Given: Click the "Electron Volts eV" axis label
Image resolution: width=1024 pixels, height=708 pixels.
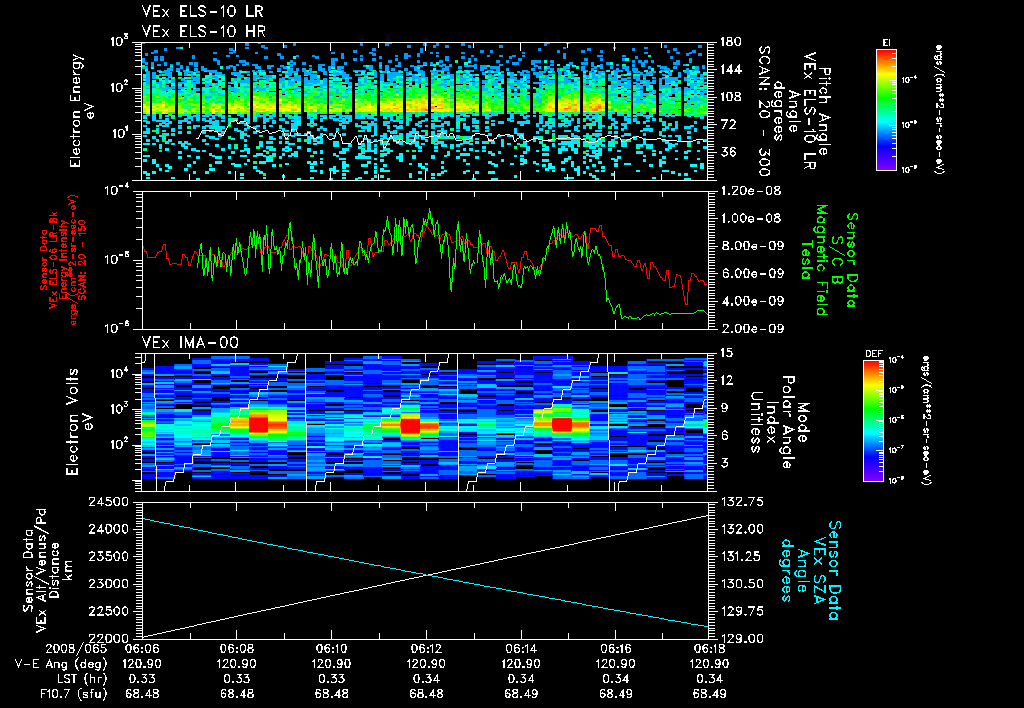Looking at the screenshot, I should coord(77,422).
